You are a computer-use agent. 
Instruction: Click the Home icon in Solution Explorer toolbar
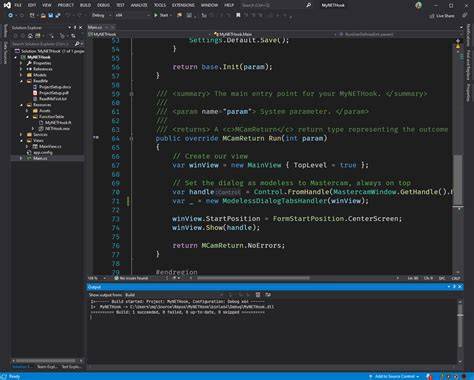coord(30,36)
